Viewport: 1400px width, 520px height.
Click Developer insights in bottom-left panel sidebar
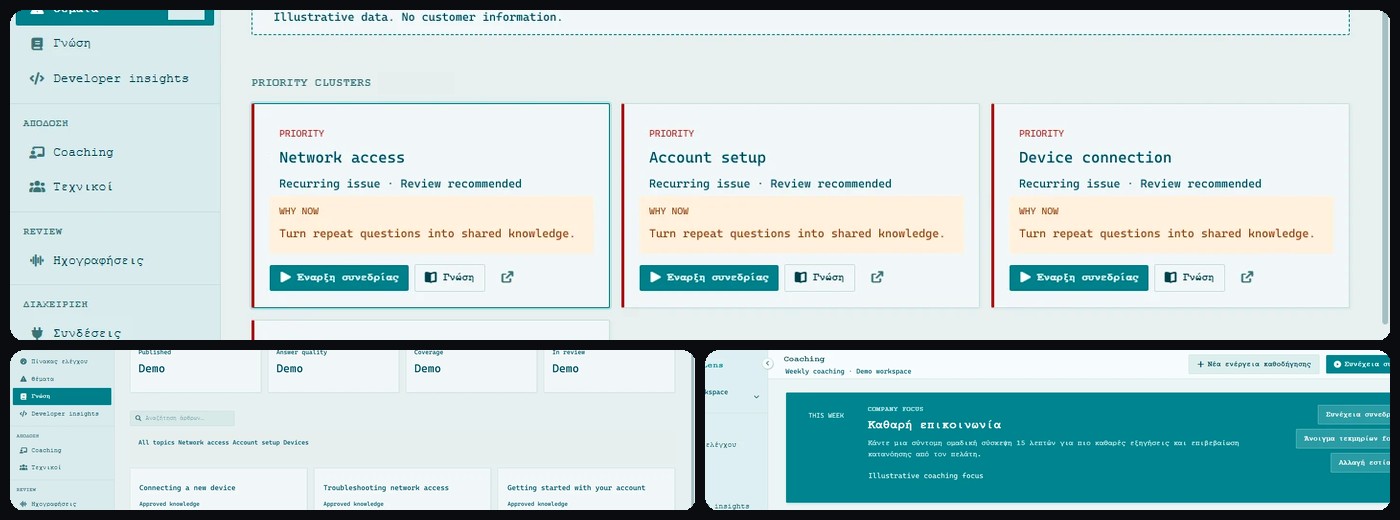(x=62, y=413)
